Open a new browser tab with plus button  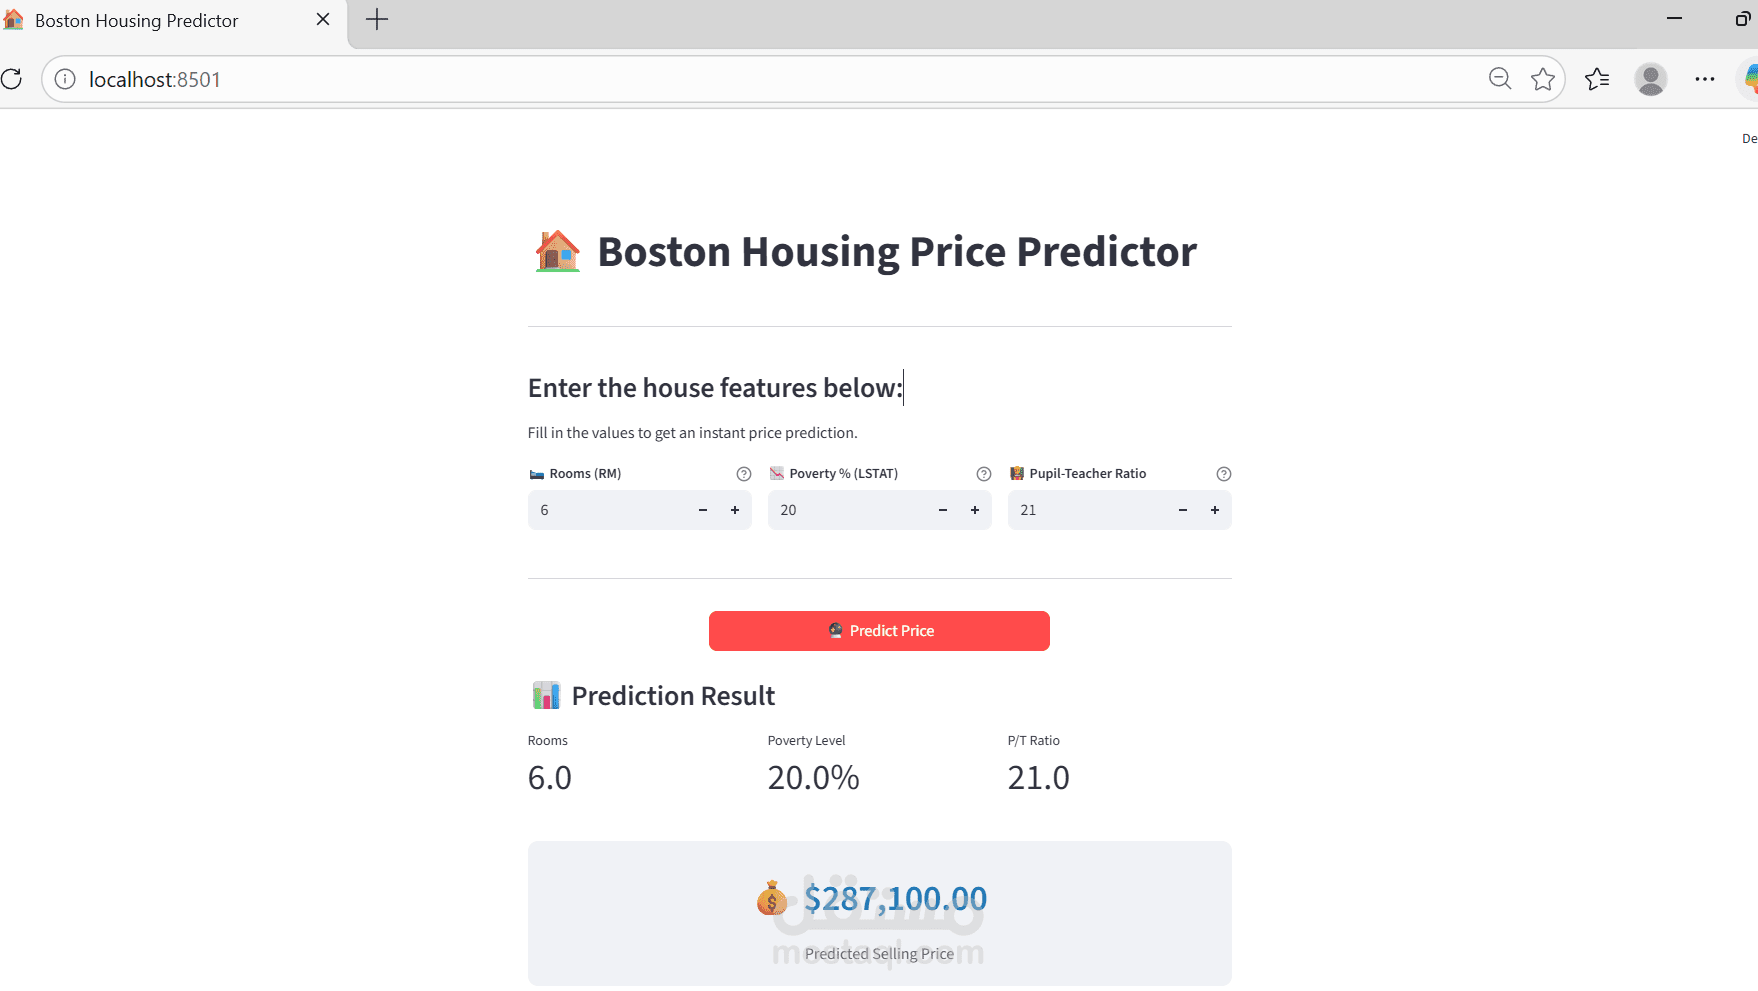tap(376, 19)
